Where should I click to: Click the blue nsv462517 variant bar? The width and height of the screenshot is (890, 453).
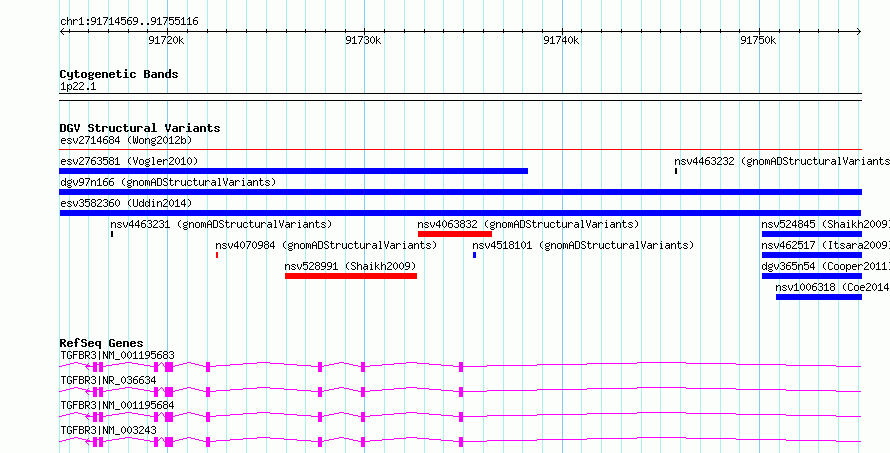(812, 255)
